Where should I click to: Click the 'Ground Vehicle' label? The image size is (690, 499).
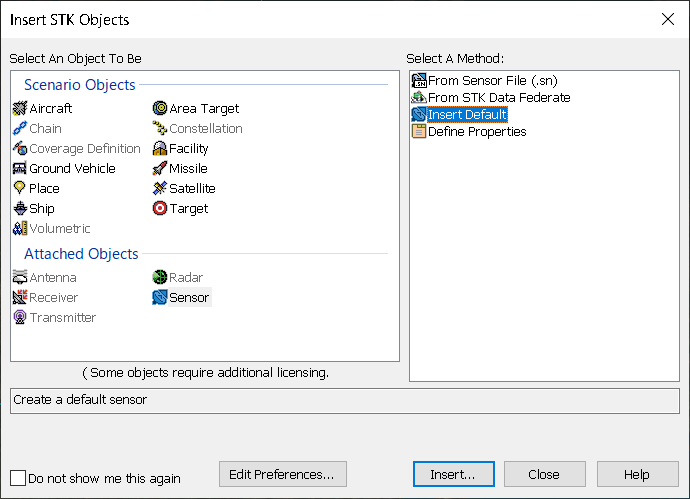72,169
